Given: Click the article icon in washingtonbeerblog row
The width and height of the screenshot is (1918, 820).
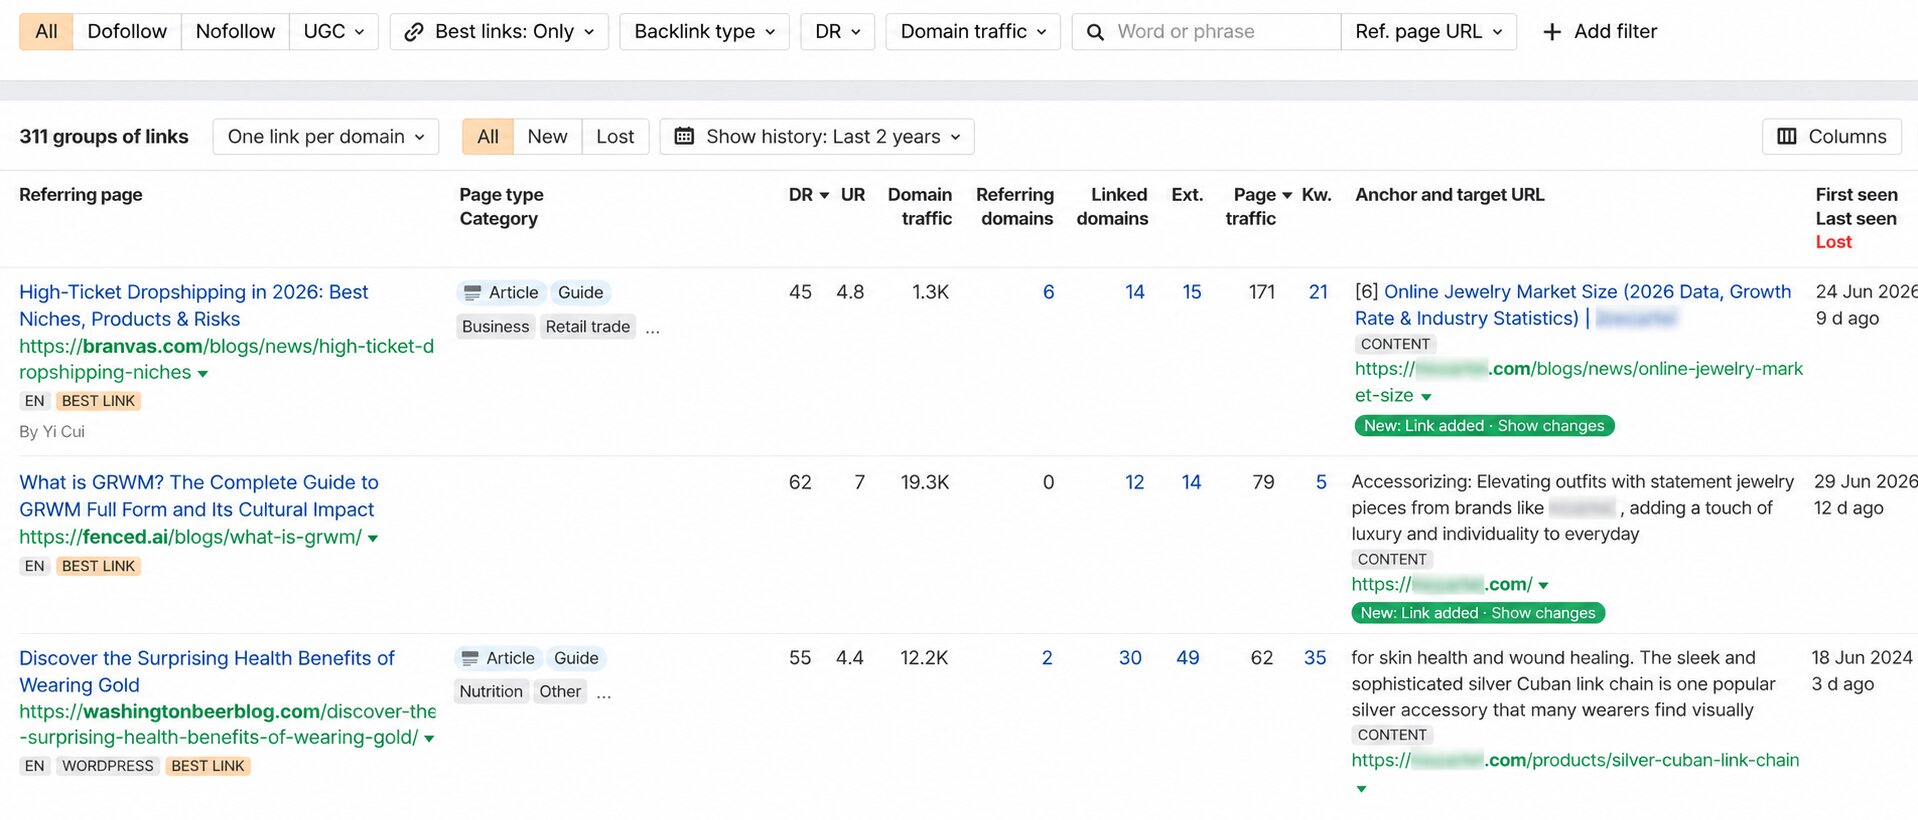Looking at the screenshot, I should [x=470, y=659].
